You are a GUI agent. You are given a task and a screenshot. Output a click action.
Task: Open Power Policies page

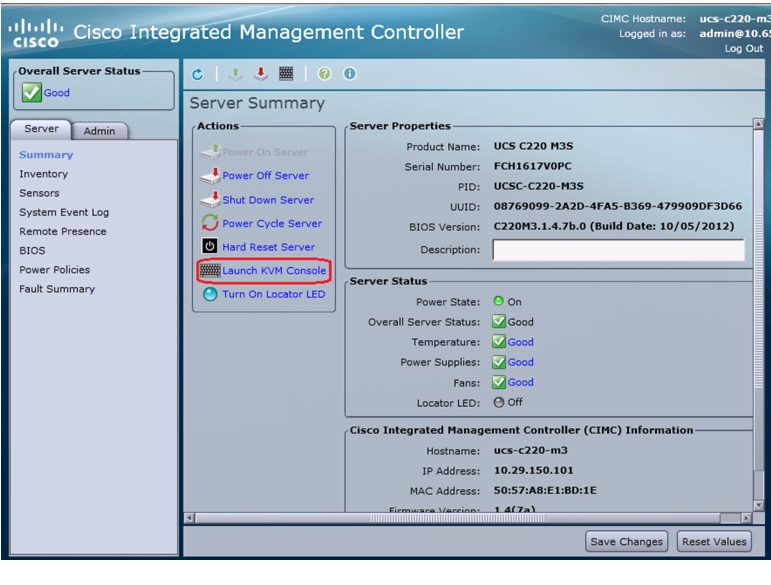click(55, 270)
